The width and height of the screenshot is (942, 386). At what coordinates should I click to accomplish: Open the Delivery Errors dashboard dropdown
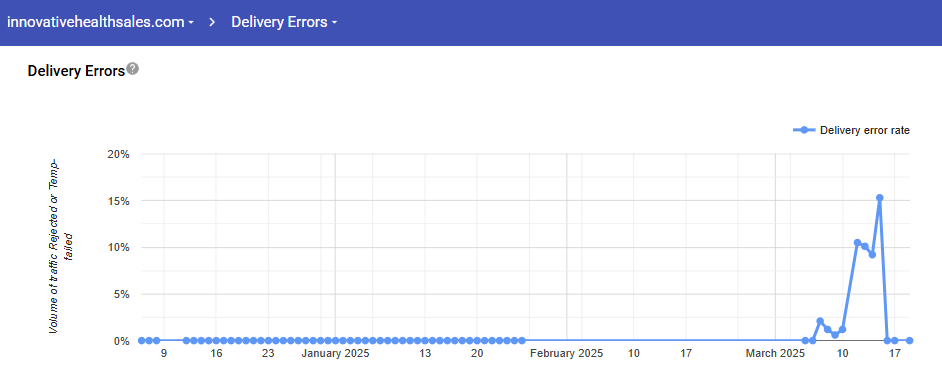click(284, 22)
